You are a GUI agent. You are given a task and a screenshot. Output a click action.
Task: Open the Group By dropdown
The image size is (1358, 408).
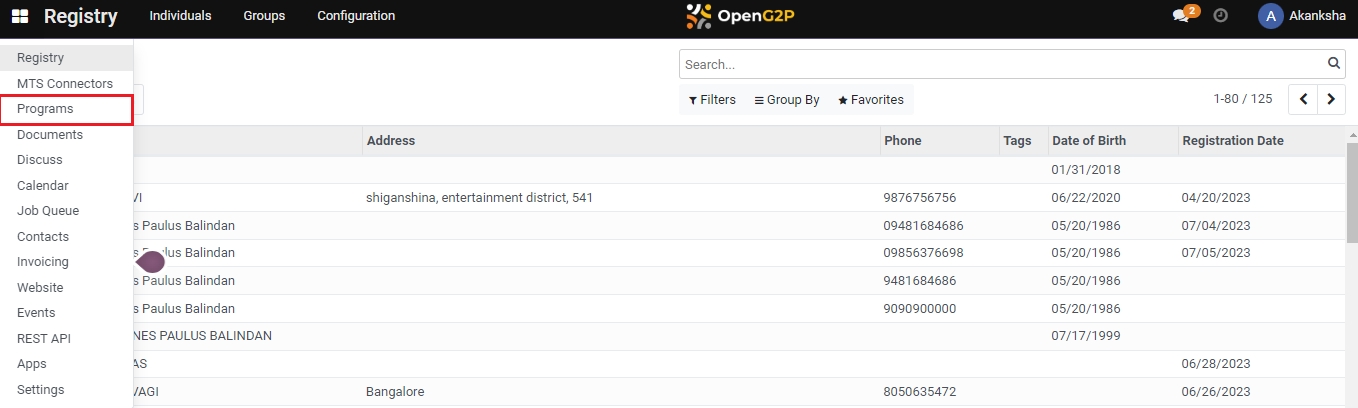coord(787,100)
